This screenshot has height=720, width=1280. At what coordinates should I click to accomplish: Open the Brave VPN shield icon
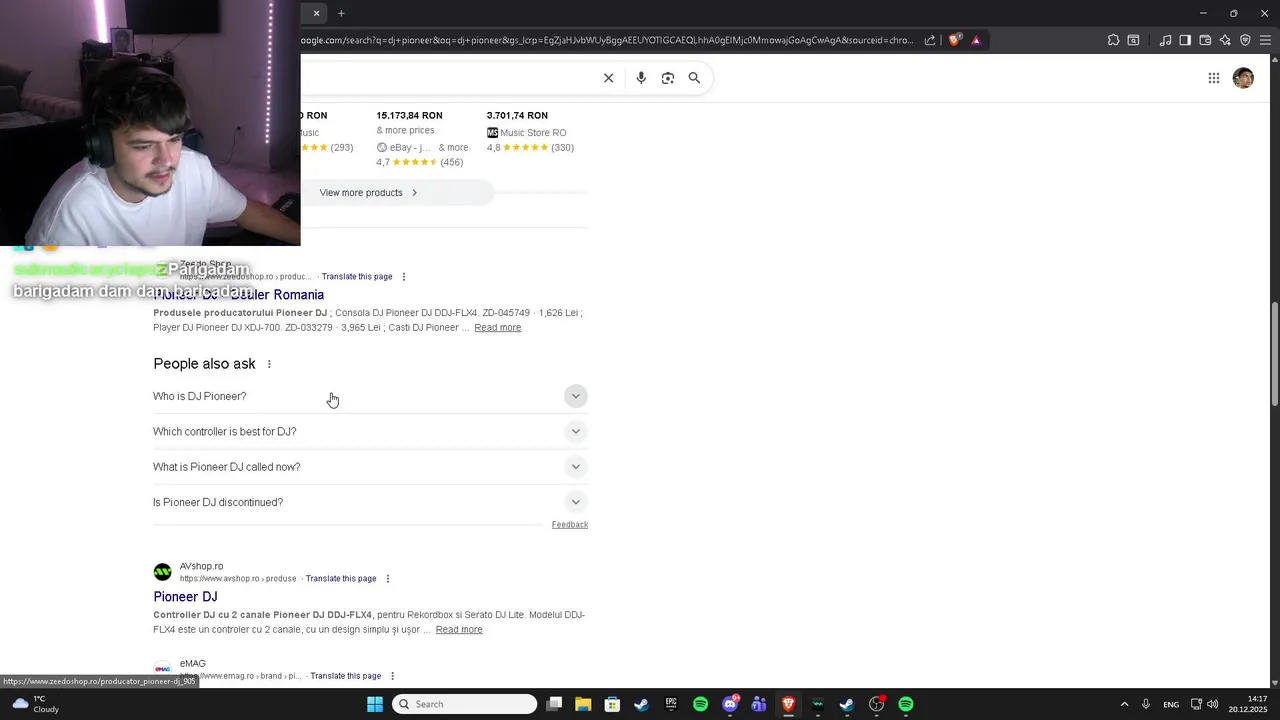[x=1245, y=40]
